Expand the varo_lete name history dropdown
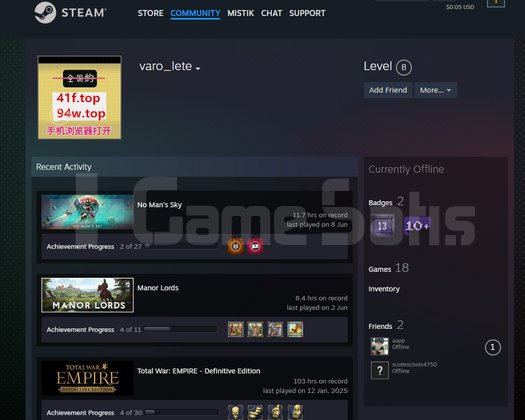The height and width of the screenshot is (420, 525). coord(198,68)
